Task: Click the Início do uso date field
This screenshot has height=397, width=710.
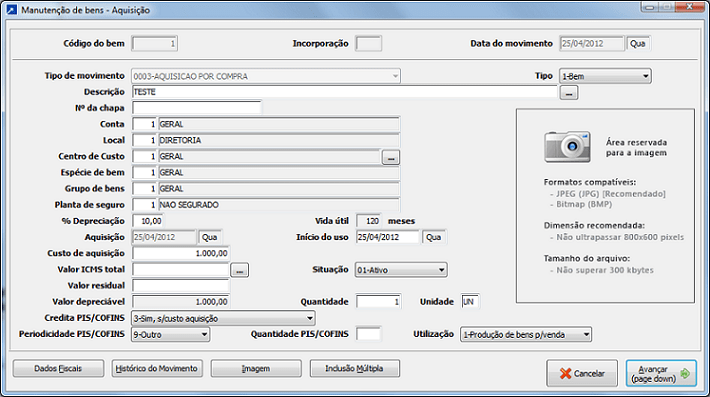Action: pos(388,237)
